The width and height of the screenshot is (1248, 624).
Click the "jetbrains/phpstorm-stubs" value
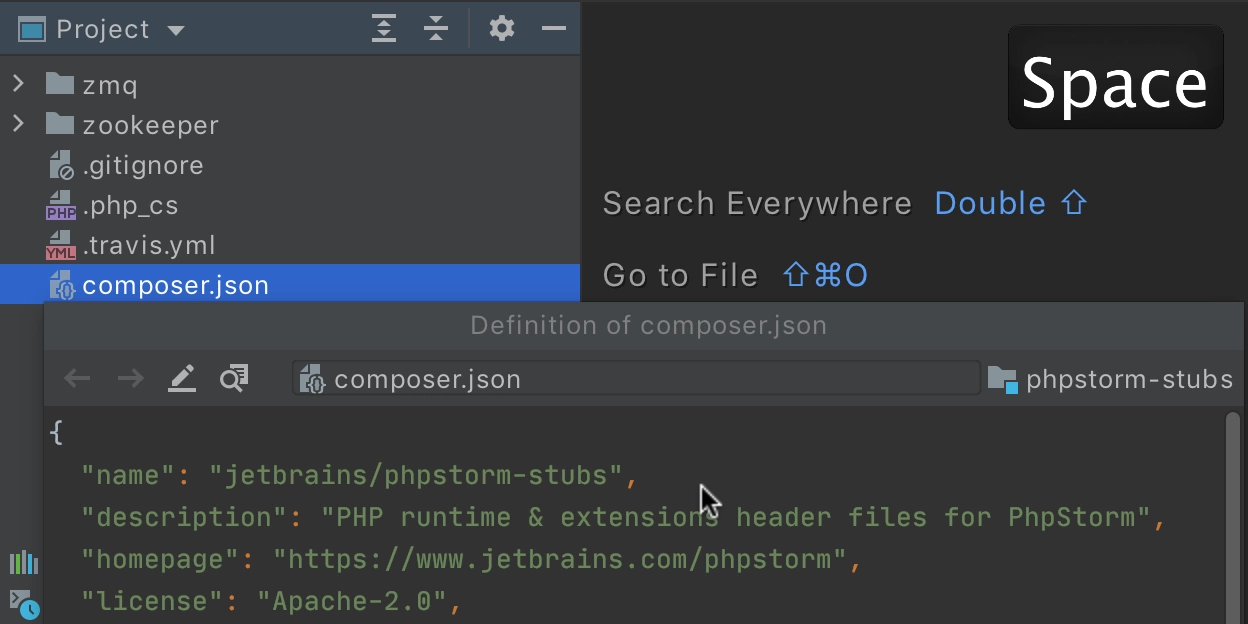coord(416,475)
